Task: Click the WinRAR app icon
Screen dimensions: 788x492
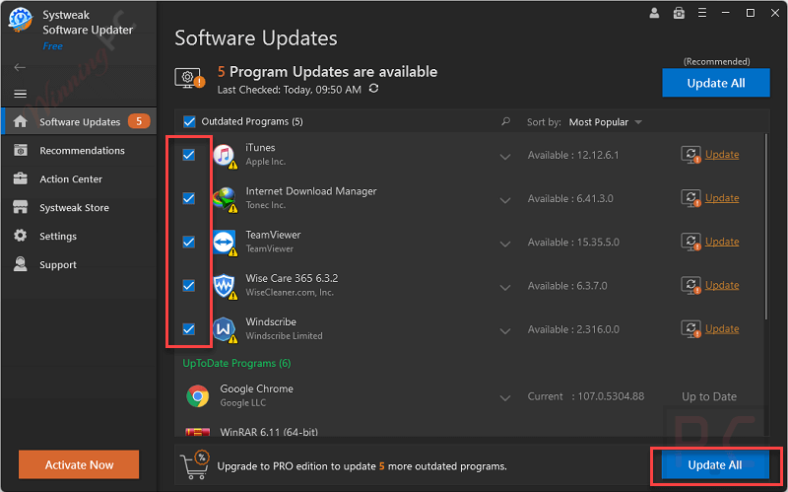Action: coord(198,432)
